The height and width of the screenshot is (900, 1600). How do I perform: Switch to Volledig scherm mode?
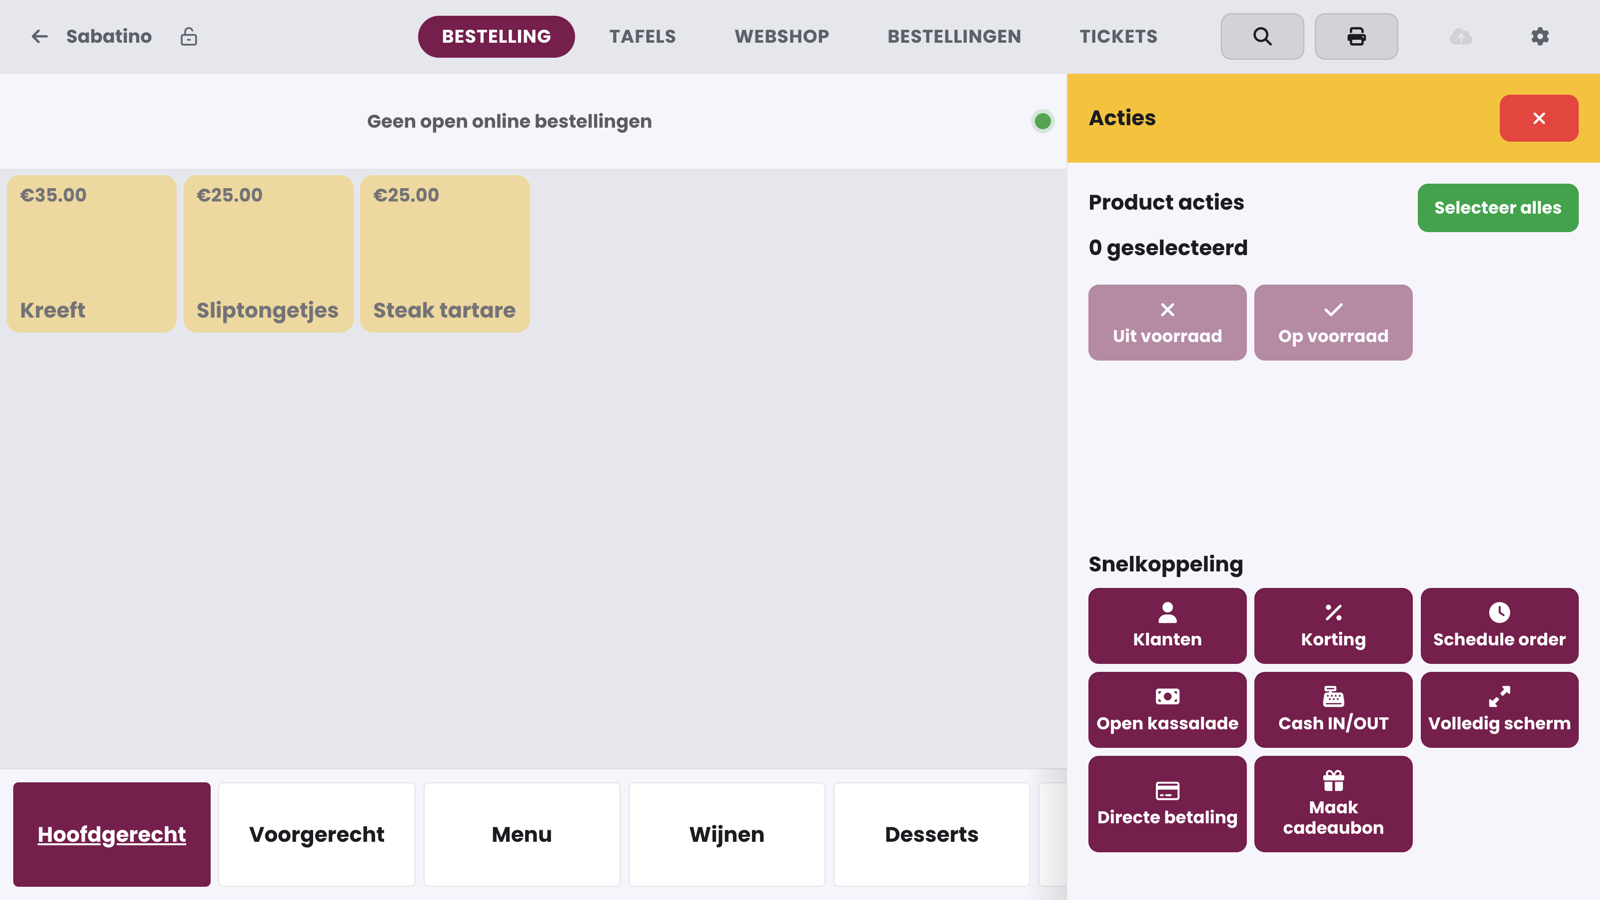(x=1499, y=710)
